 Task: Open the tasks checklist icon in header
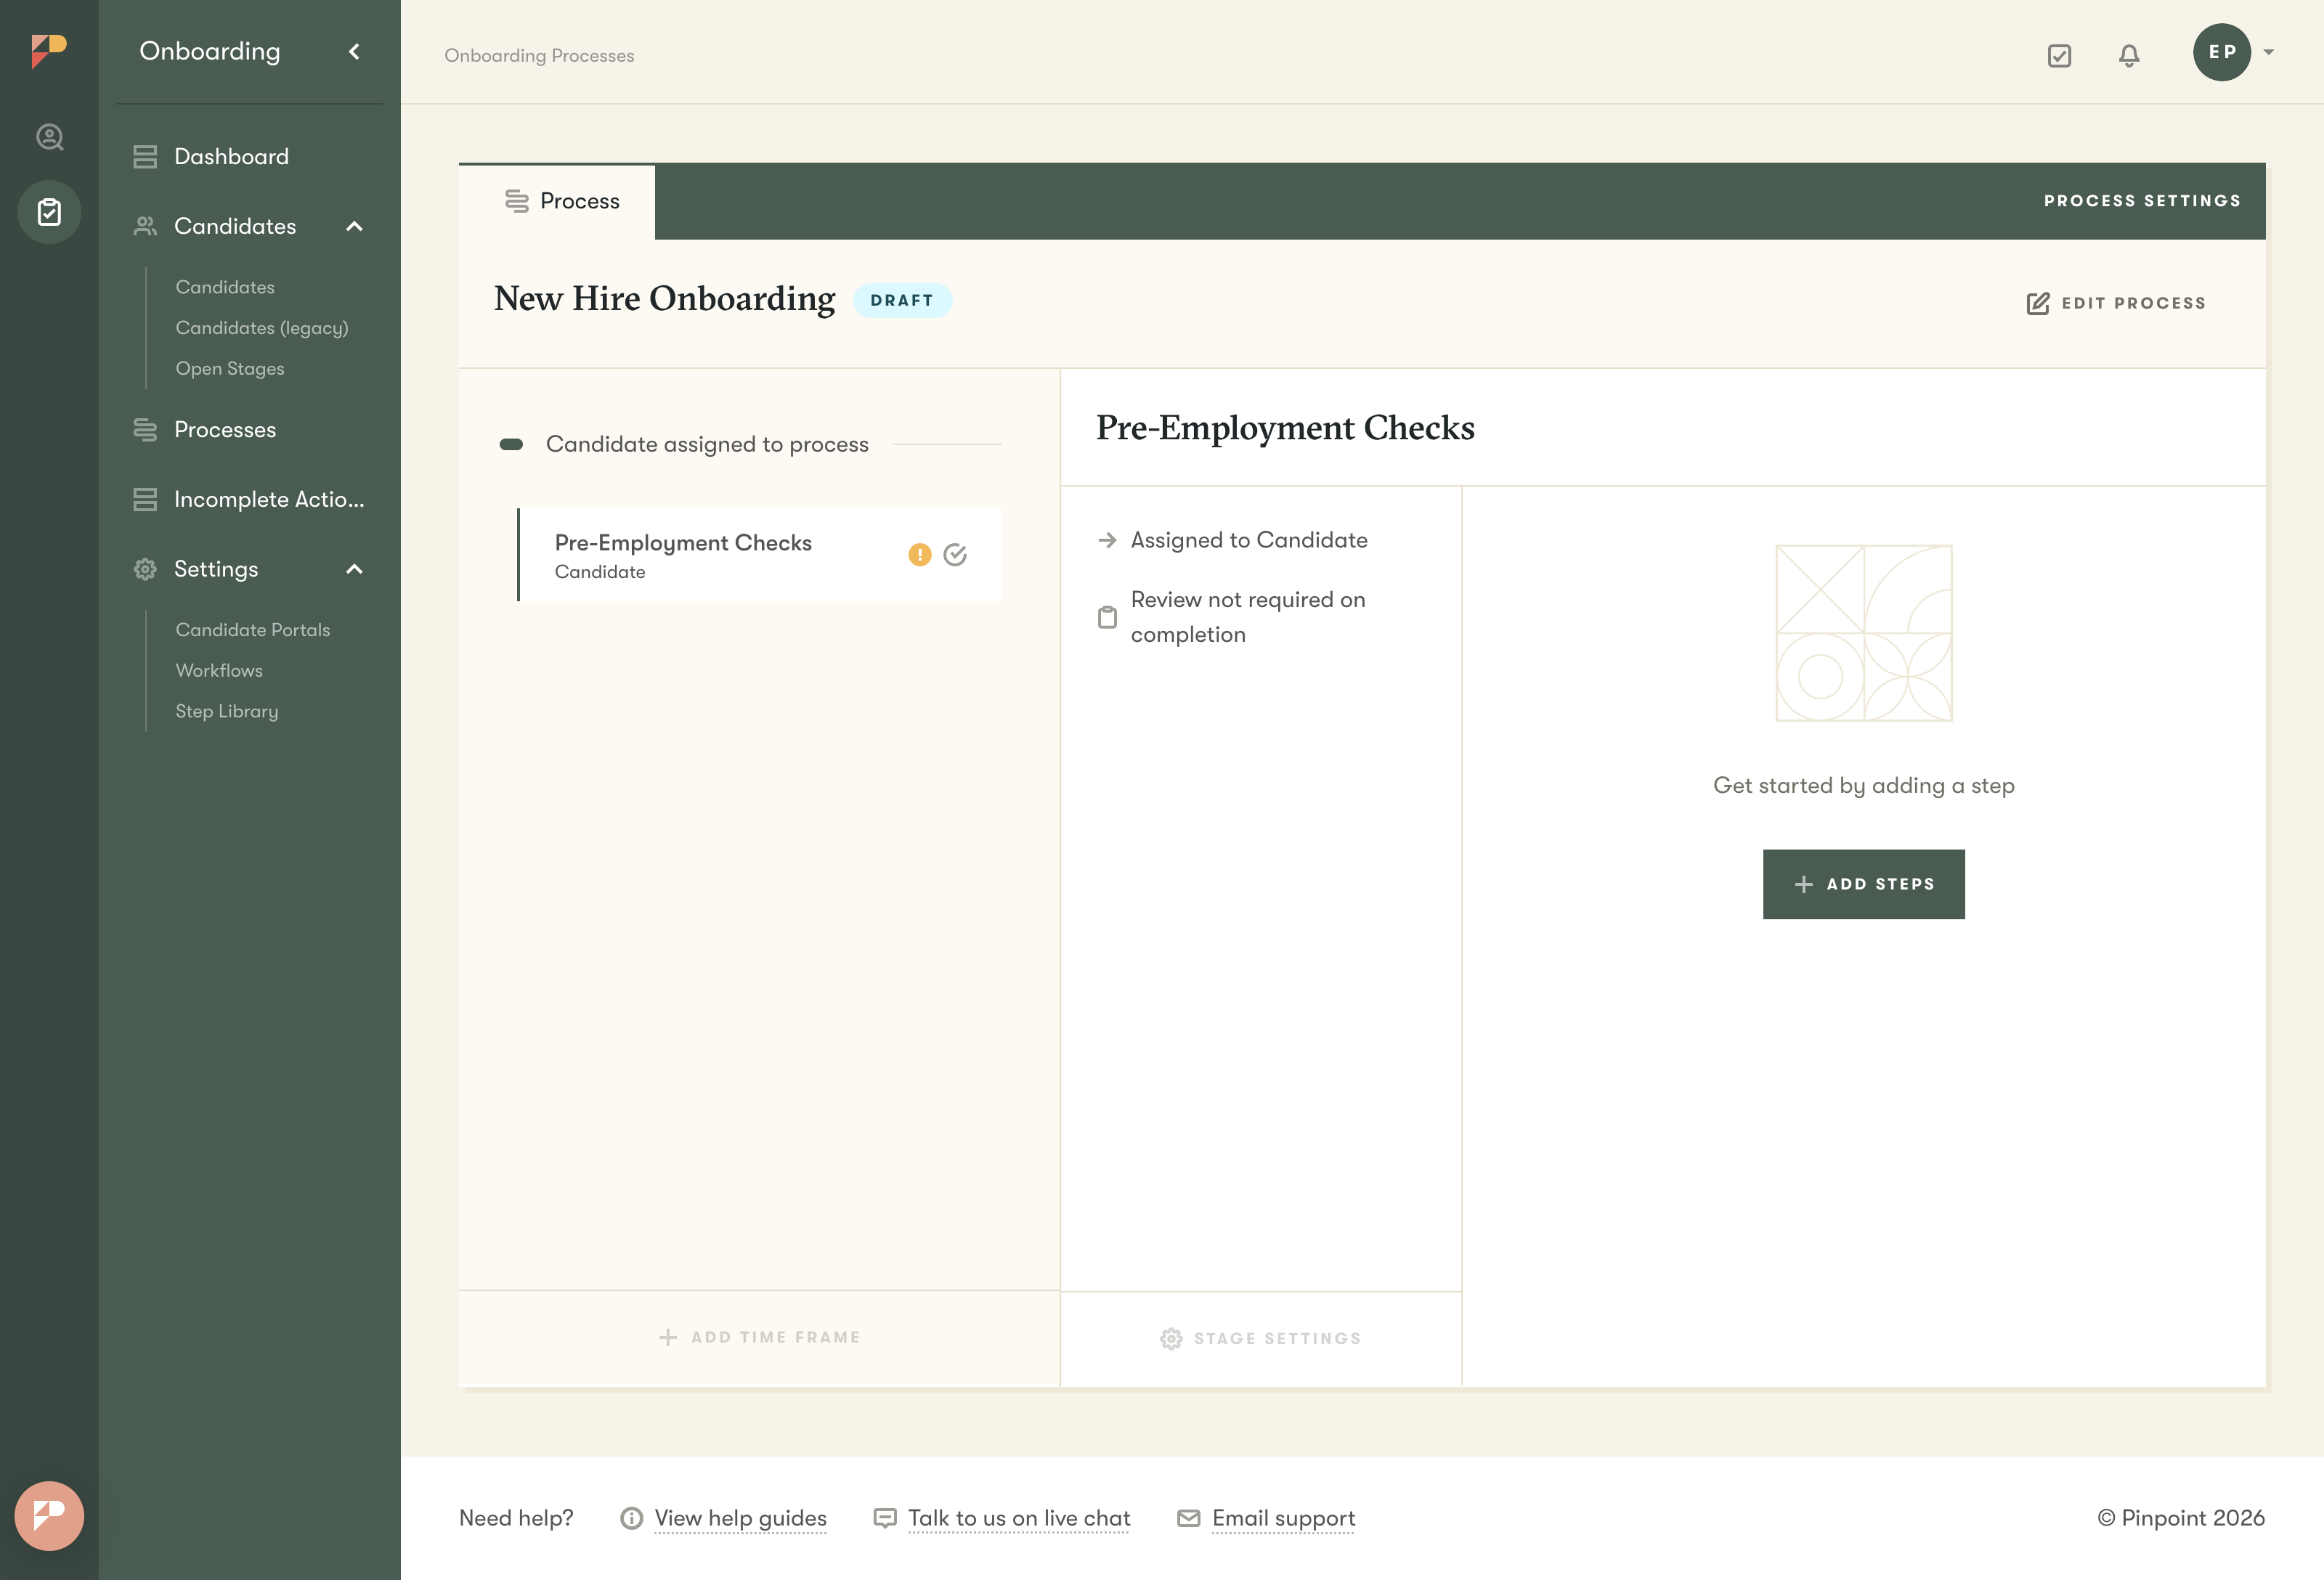[x=2059, y=56]
